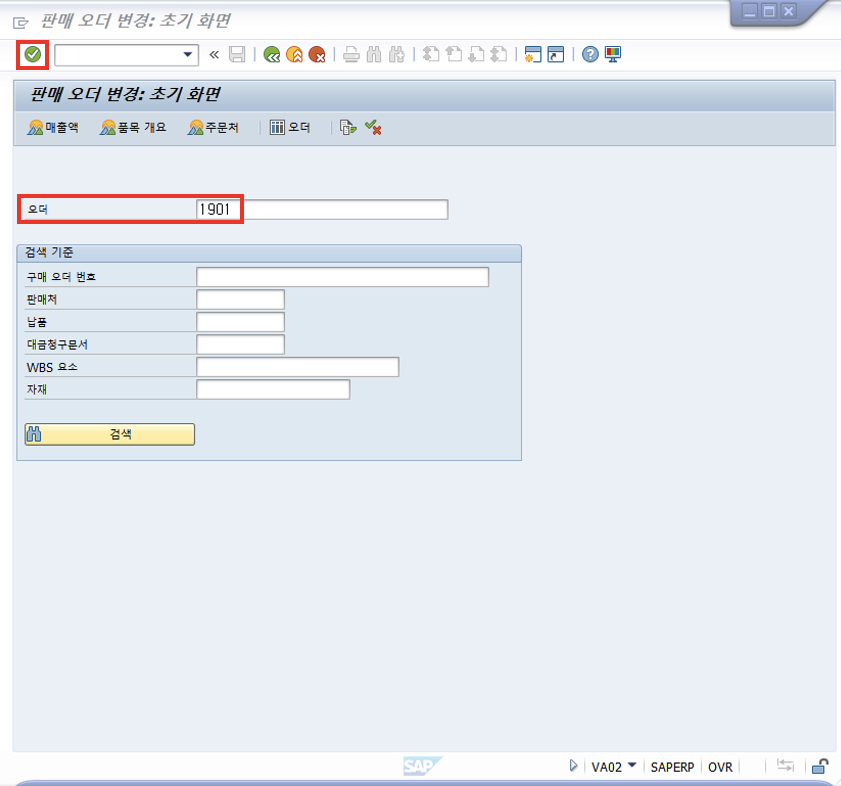841x786 pixels.
Task: Click the 품목 개요 button
Action: point(133,128)
